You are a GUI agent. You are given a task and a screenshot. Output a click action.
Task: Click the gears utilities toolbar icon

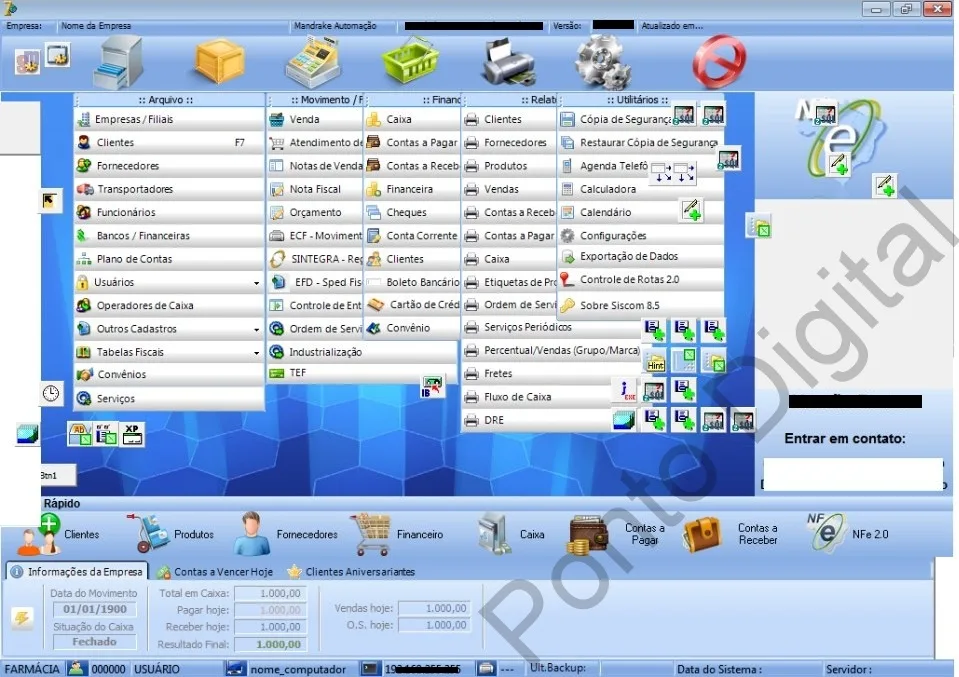tap(603, 62)
